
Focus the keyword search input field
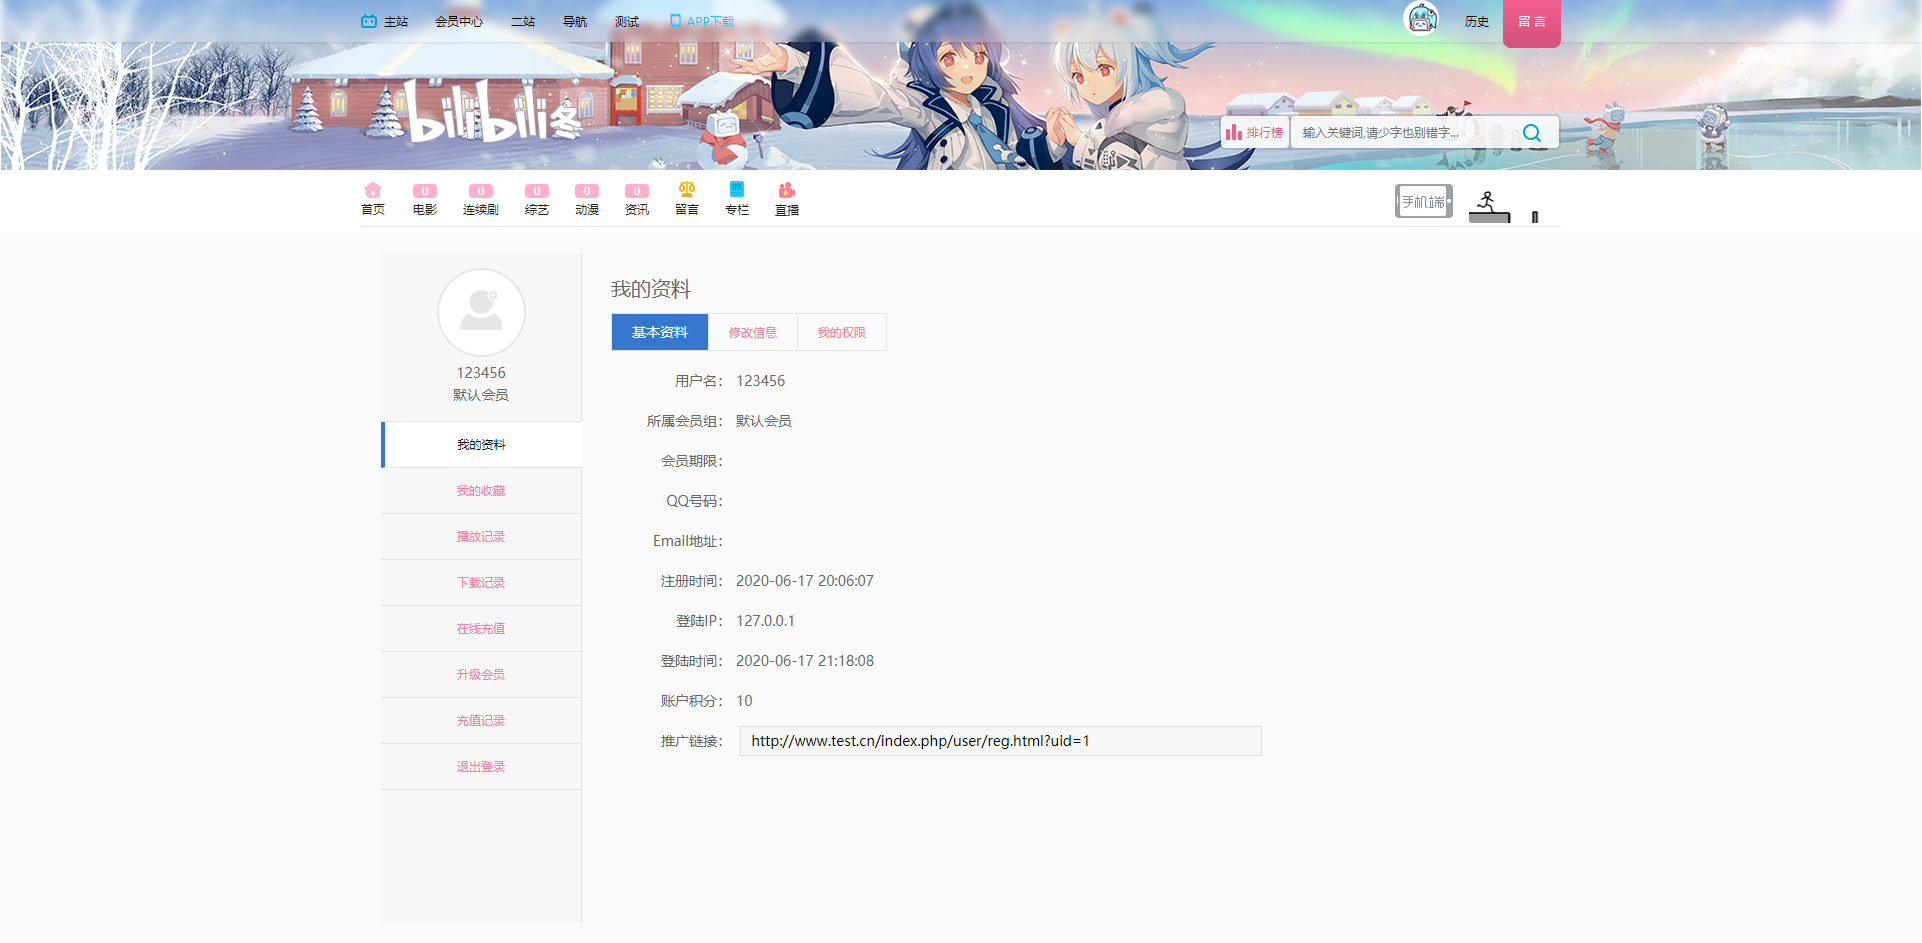tap(1398, 132)
